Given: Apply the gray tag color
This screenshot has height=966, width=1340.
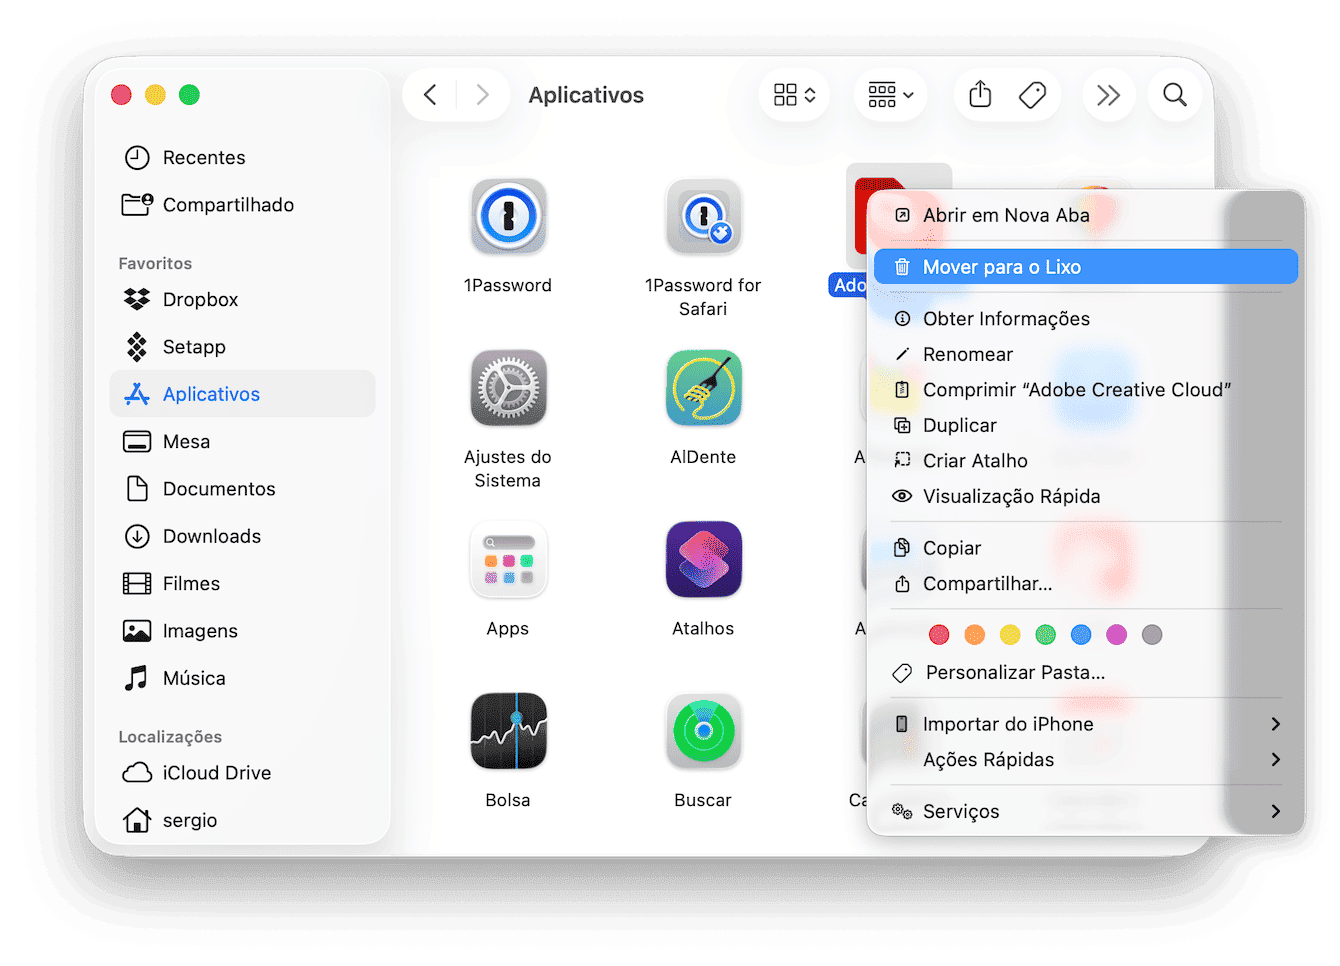Looking at the screenshot, I should tap(1152, 635).
